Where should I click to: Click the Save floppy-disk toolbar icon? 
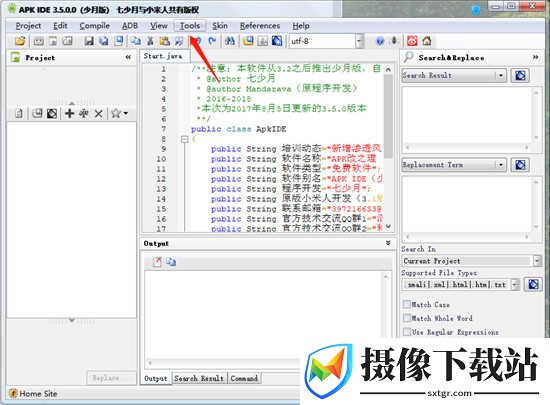pyautogui.click(x=89, y=41)
